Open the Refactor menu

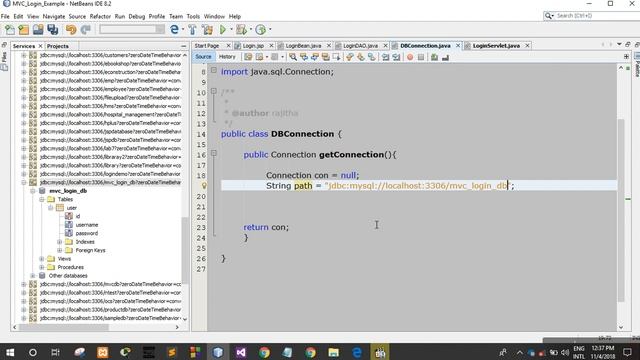pyautogui.click(x=100, y=16)
